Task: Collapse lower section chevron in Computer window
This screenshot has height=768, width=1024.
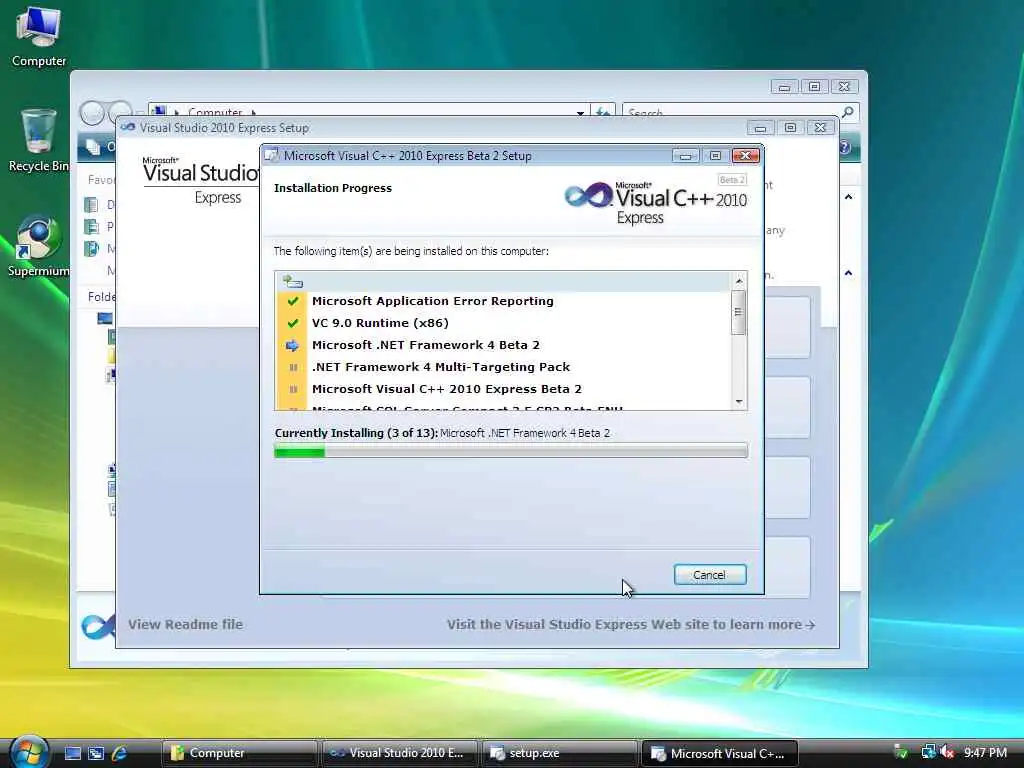Action: [x=848, y=273]
